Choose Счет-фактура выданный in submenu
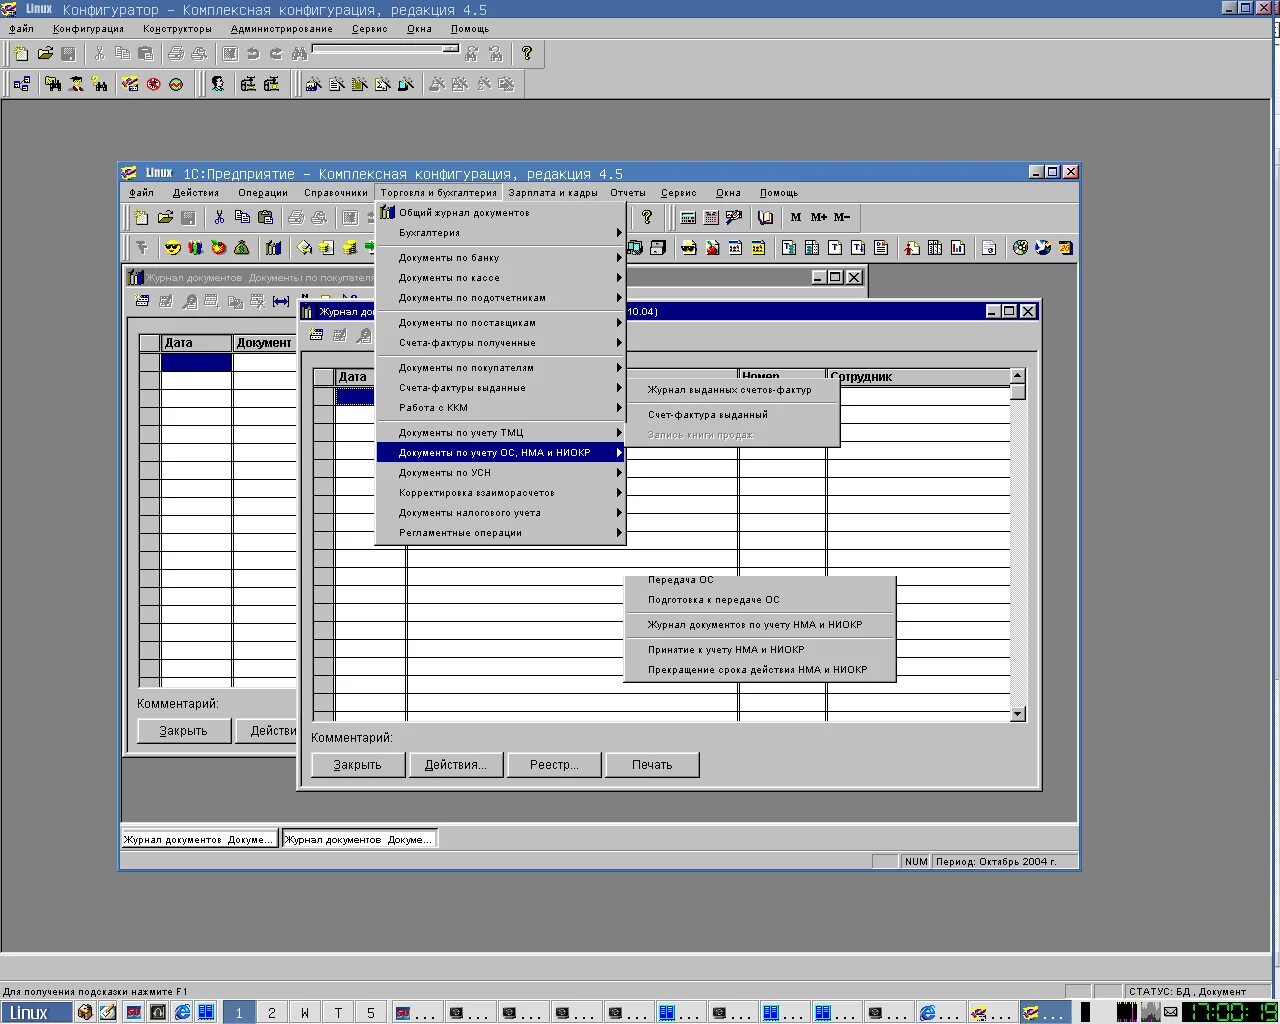 pyautogui.click(x=731, y=415)
